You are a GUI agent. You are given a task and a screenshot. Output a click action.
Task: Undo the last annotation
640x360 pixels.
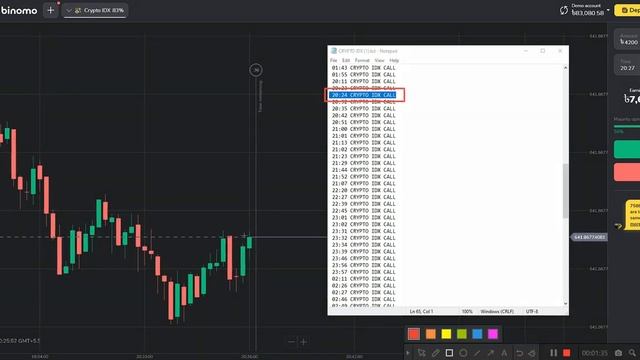(x=519, y=353)
